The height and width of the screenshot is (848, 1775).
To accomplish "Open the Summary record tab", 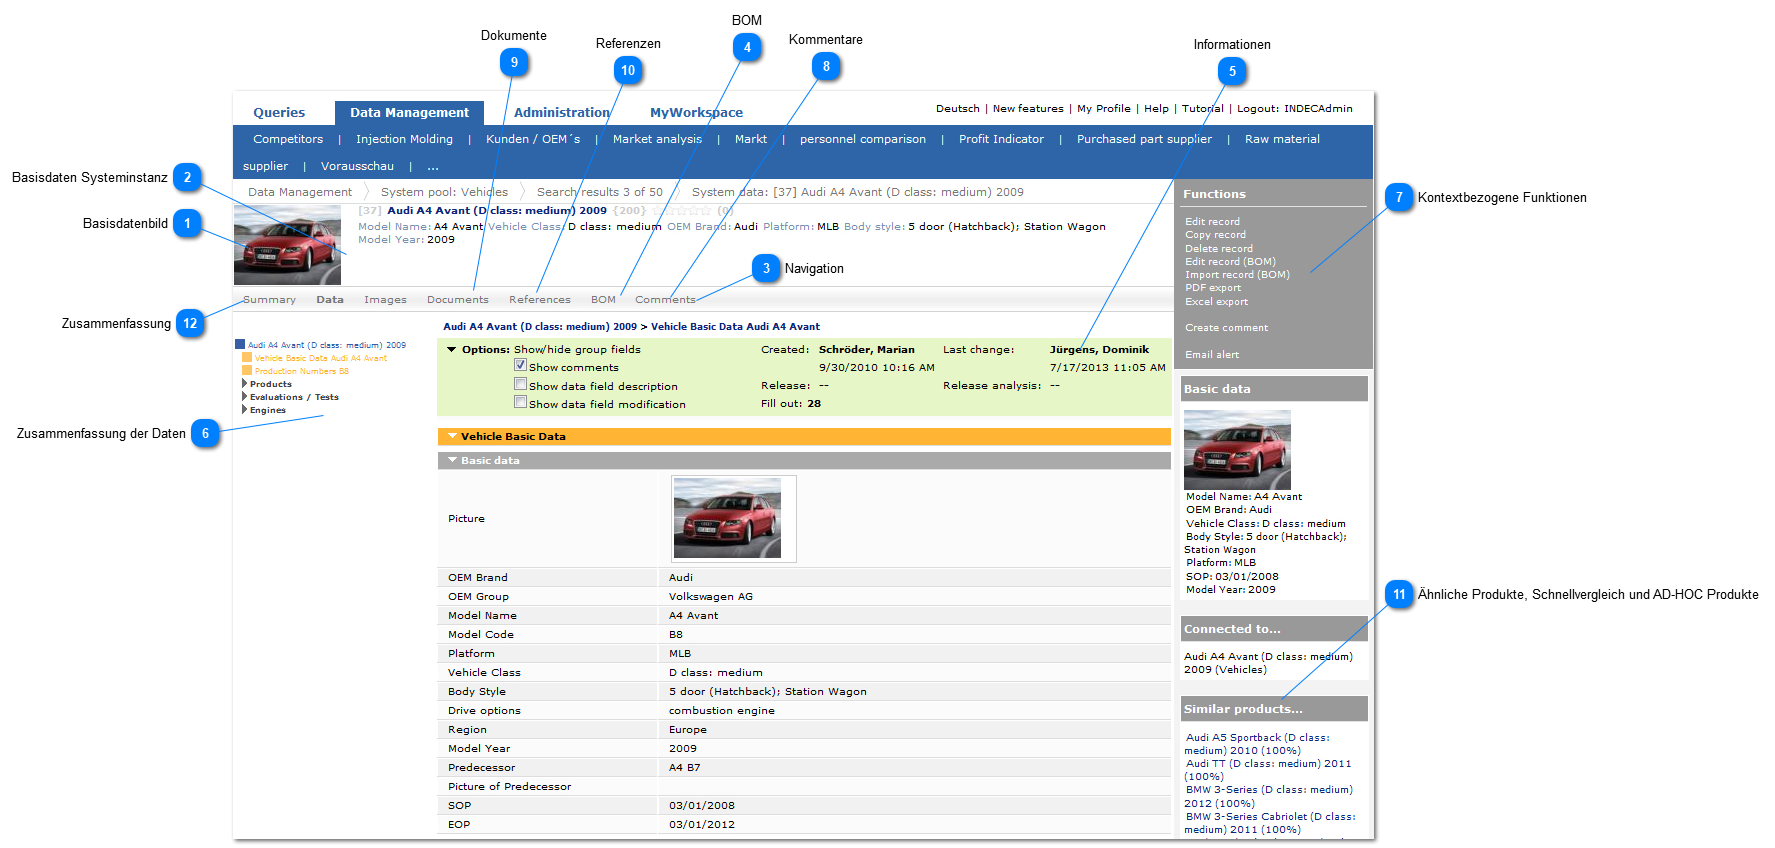I will 269,300.
